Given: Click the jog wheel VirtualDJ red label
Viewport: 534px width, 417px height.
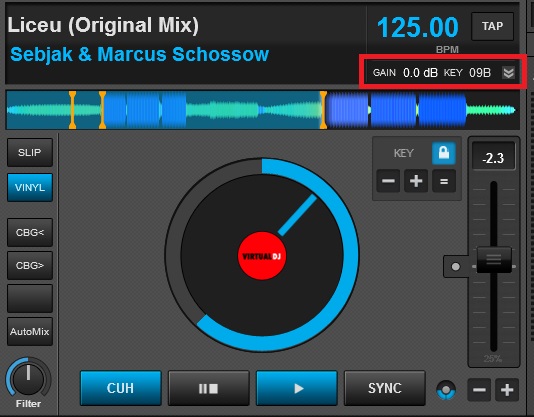Looking at the screenshot, I should [262, 256].
